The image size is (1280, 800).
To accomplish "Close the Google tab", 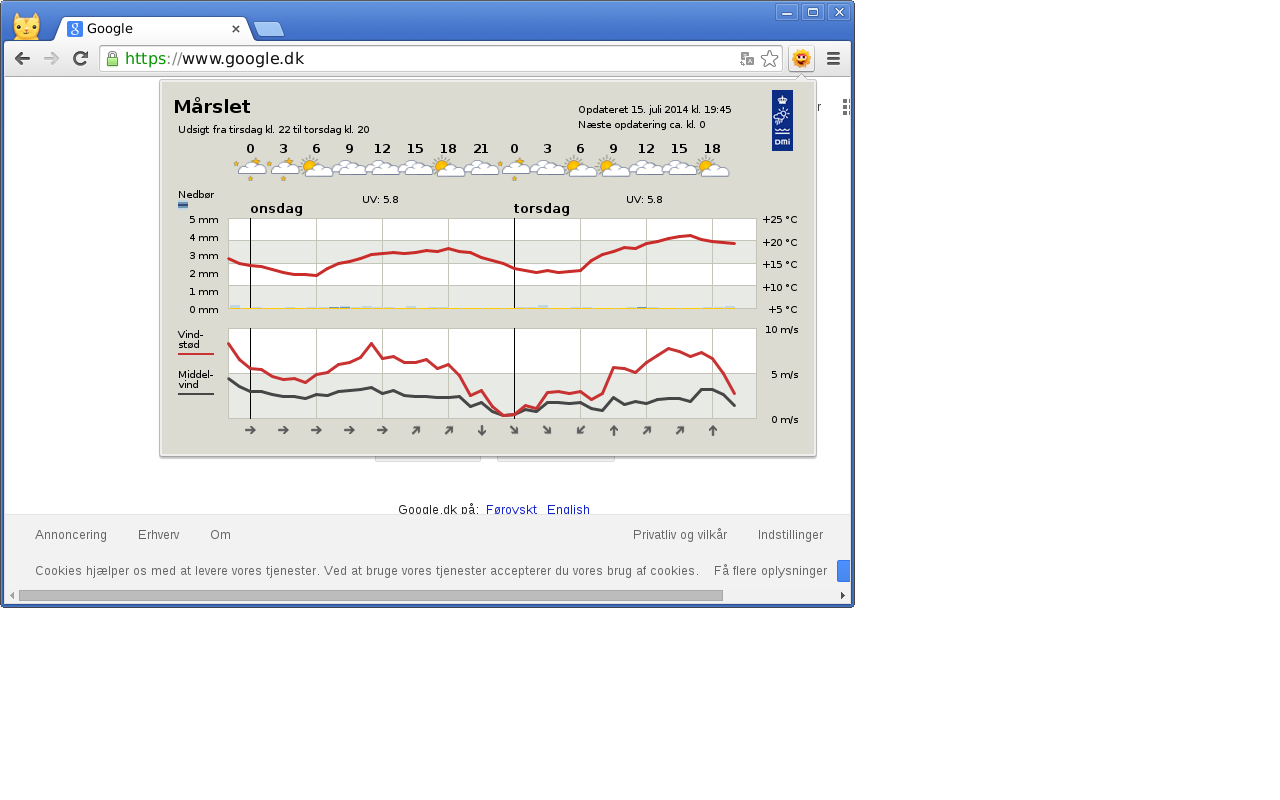I will pos(236,29).
